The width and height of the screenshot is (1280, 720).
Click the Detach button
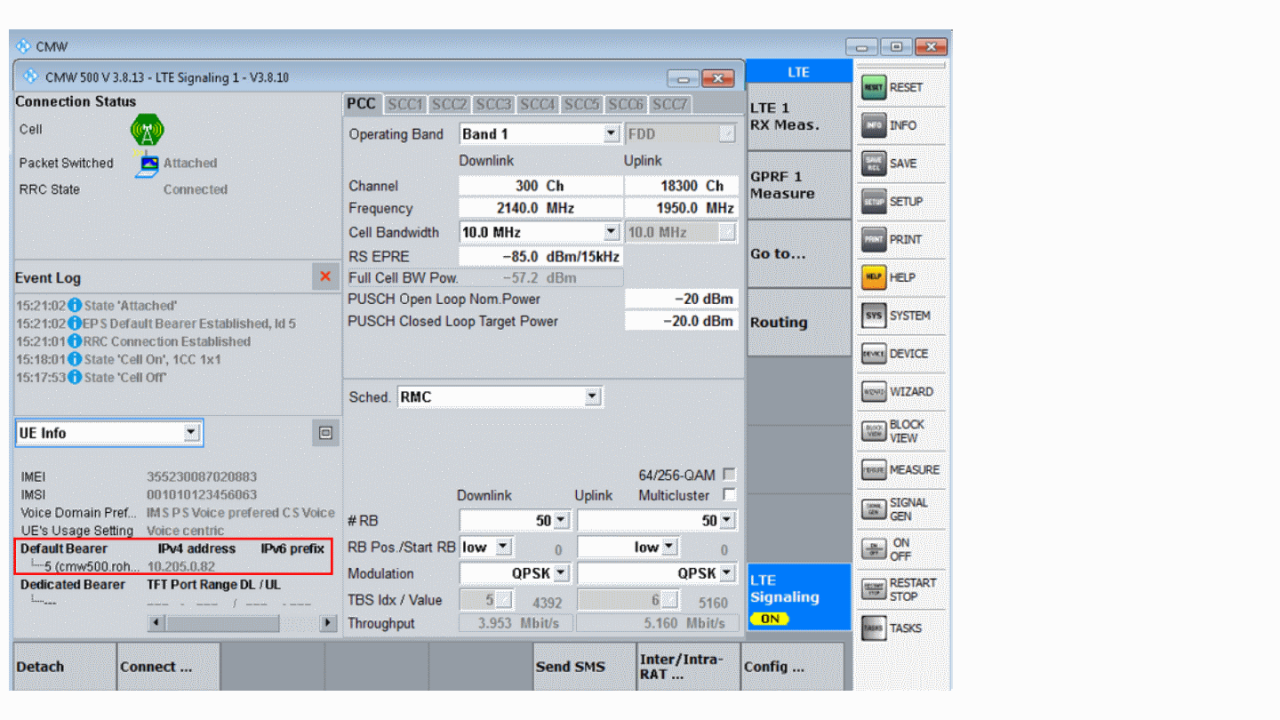63,666
